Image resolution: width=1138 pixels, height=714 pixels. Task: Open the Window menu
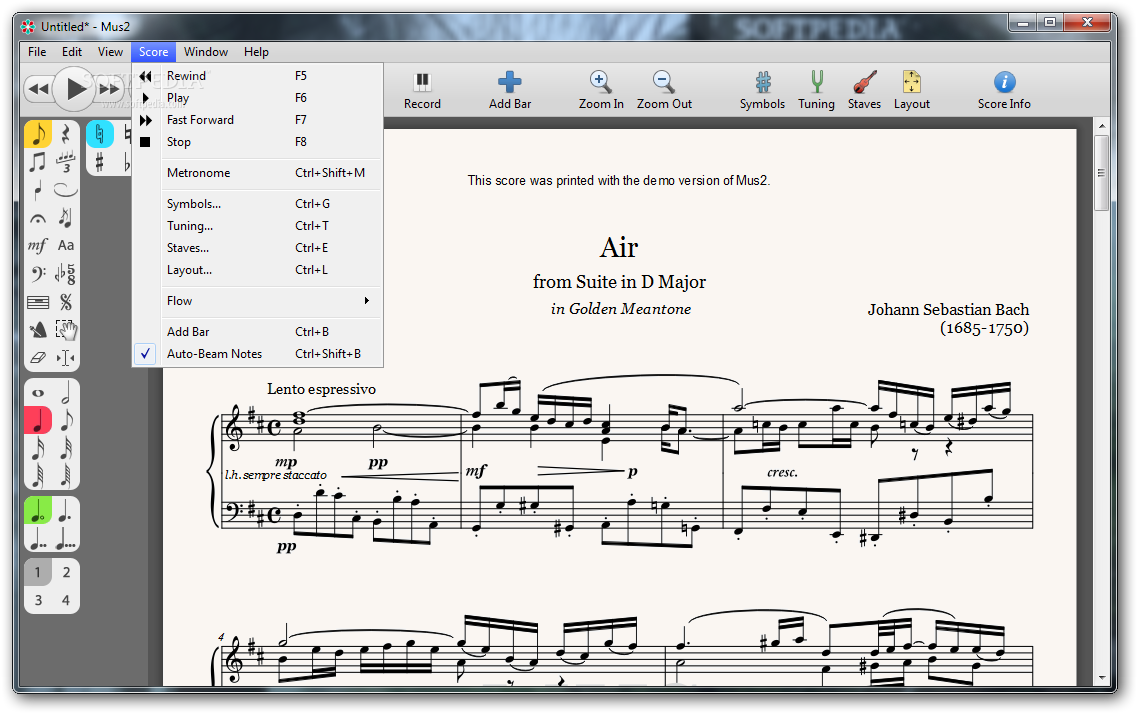pyautogui.click(x=205, y=52)
